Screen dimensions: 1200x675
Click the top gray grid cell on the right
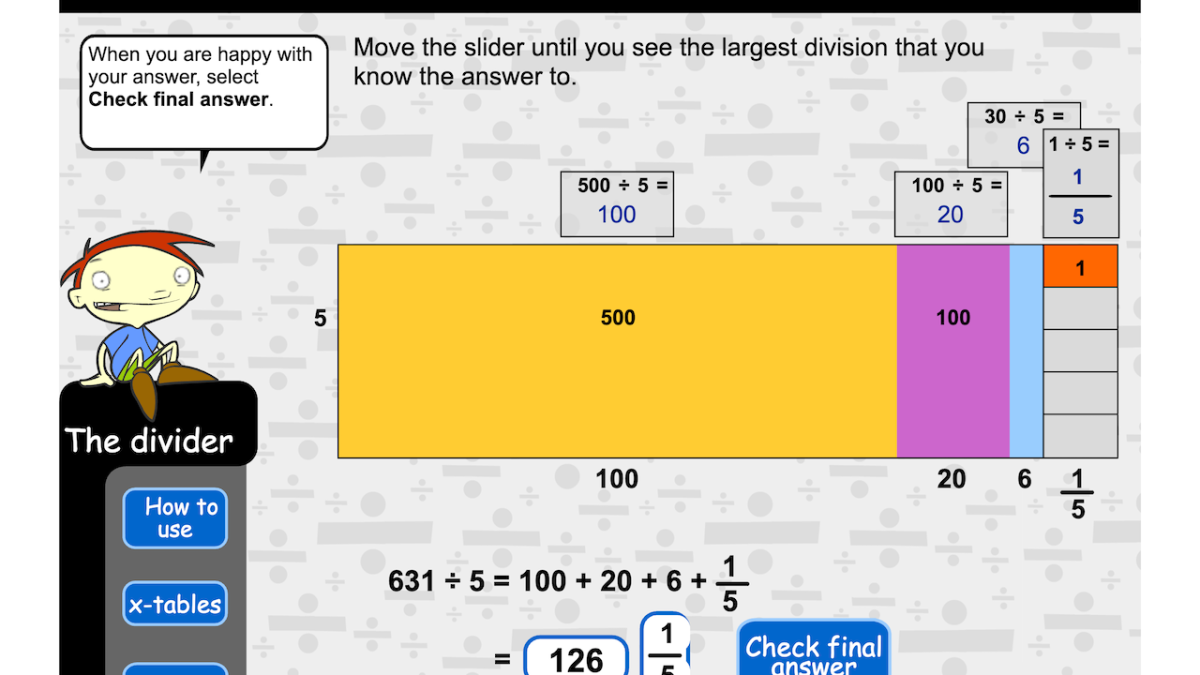[x=1080, y=308]
